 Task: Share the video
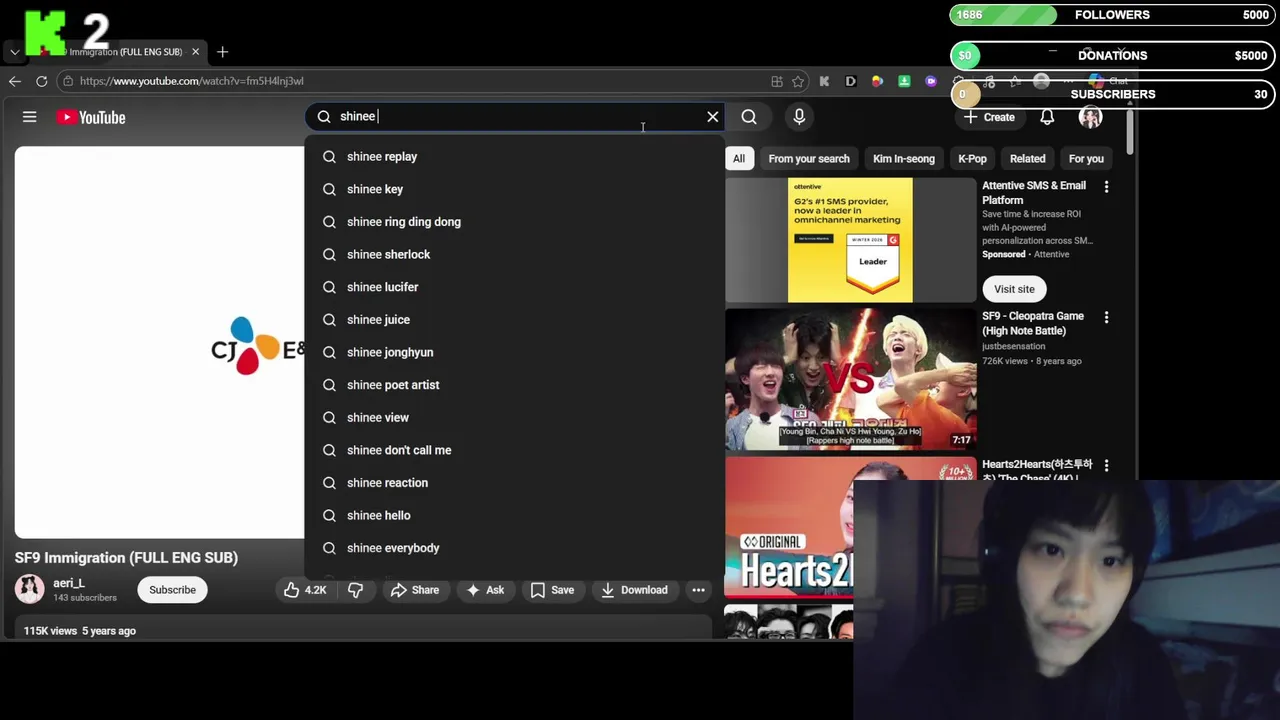click(414, 590)
